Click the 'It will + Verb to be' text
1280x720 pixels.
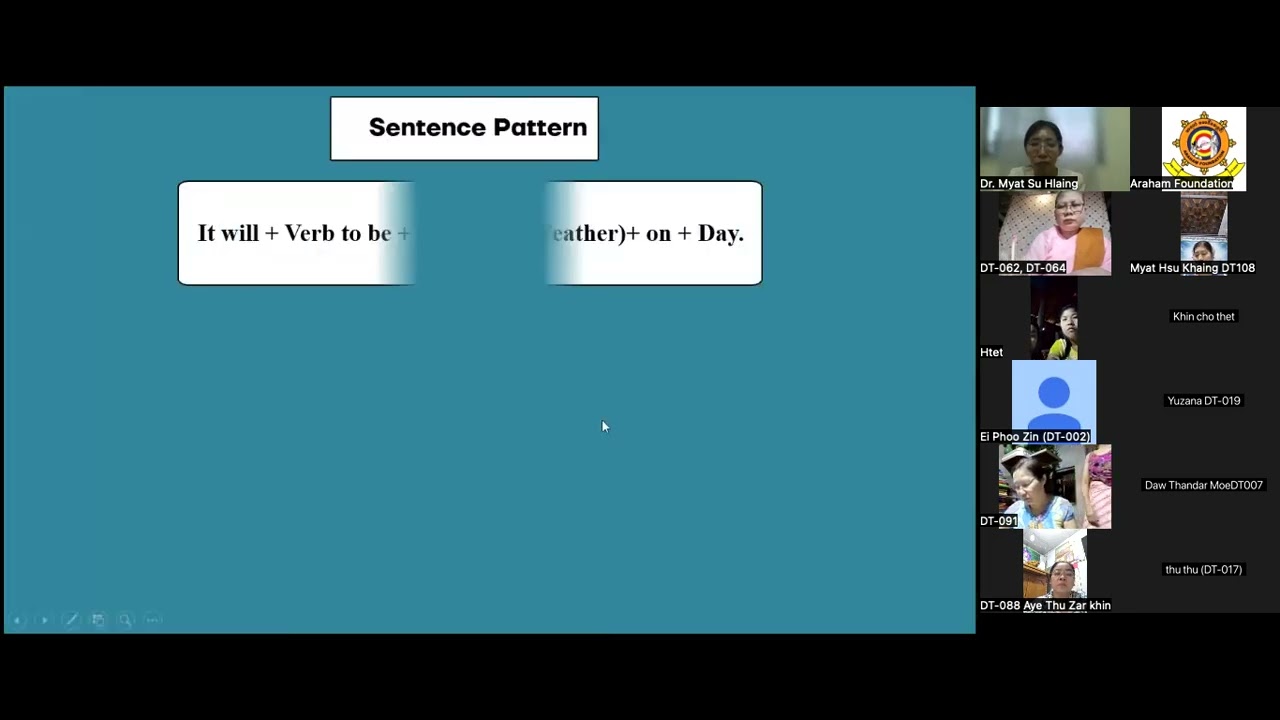pyautogui.click(x=294, y=233)
